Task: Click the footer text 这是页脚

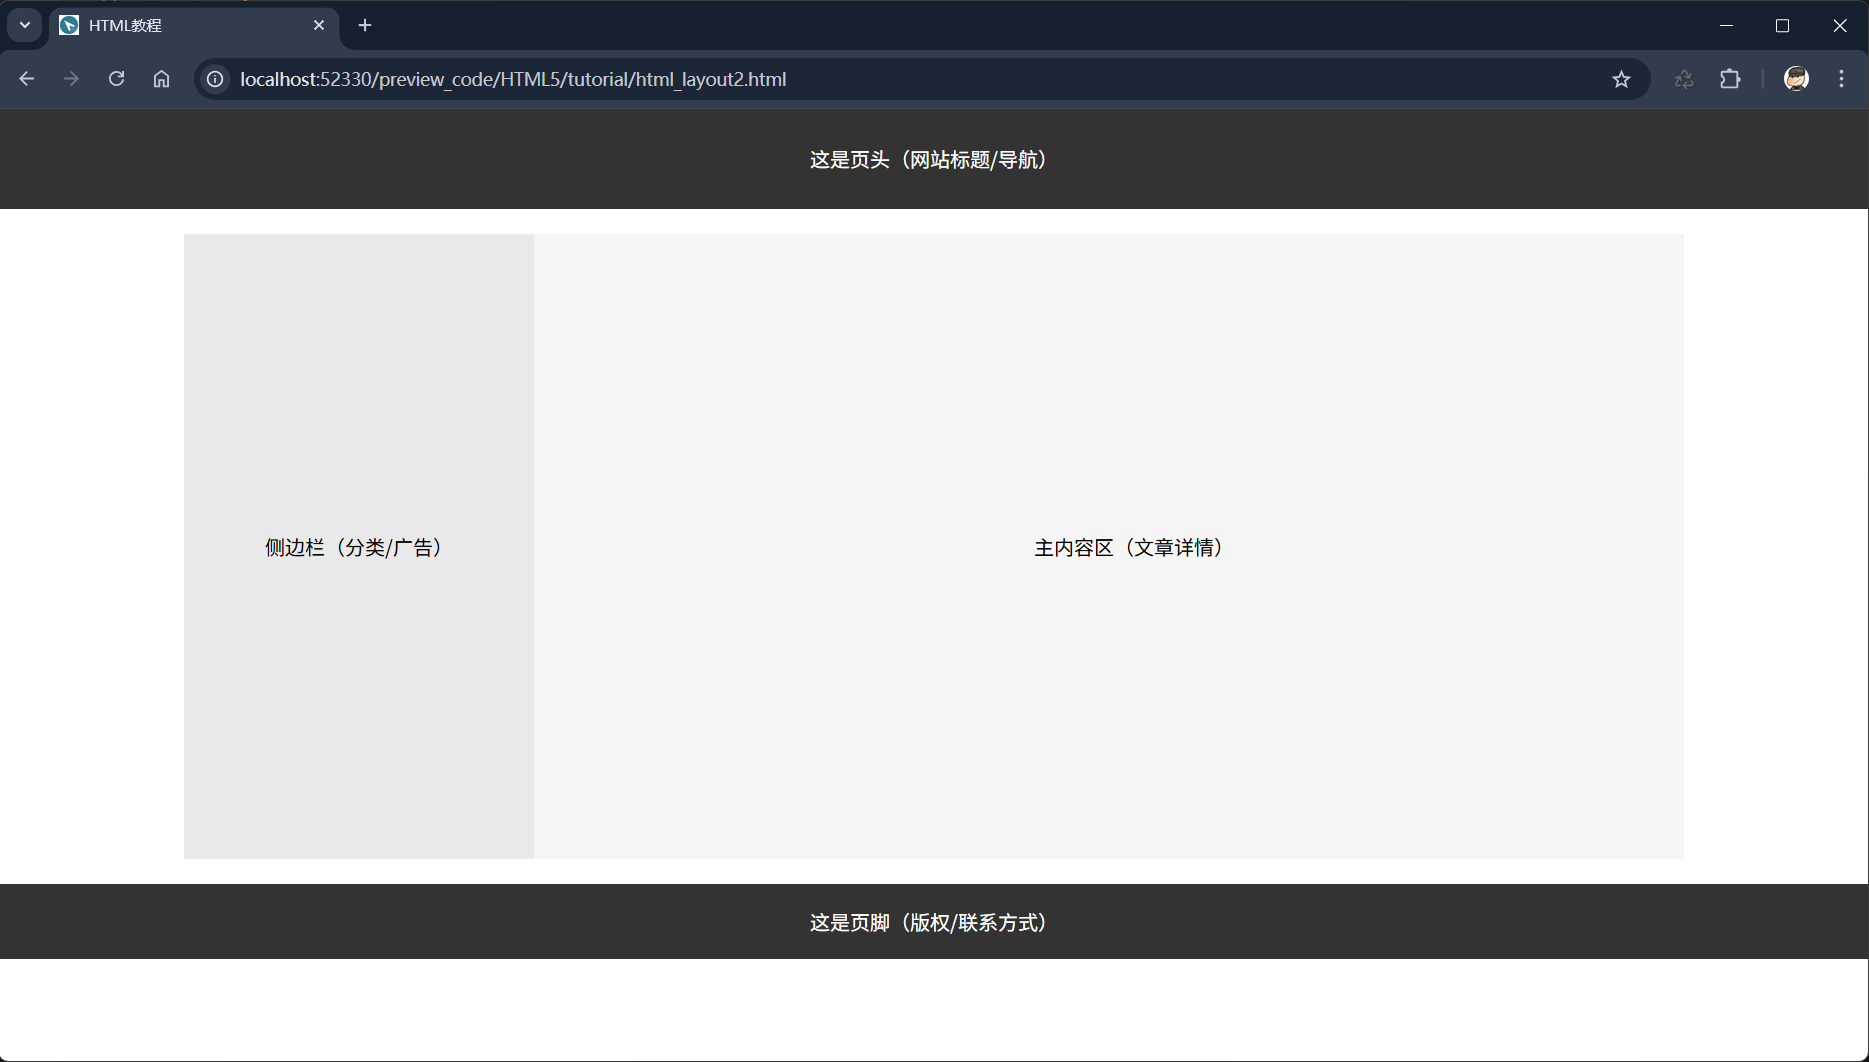Action: click(x=927, y=922)
